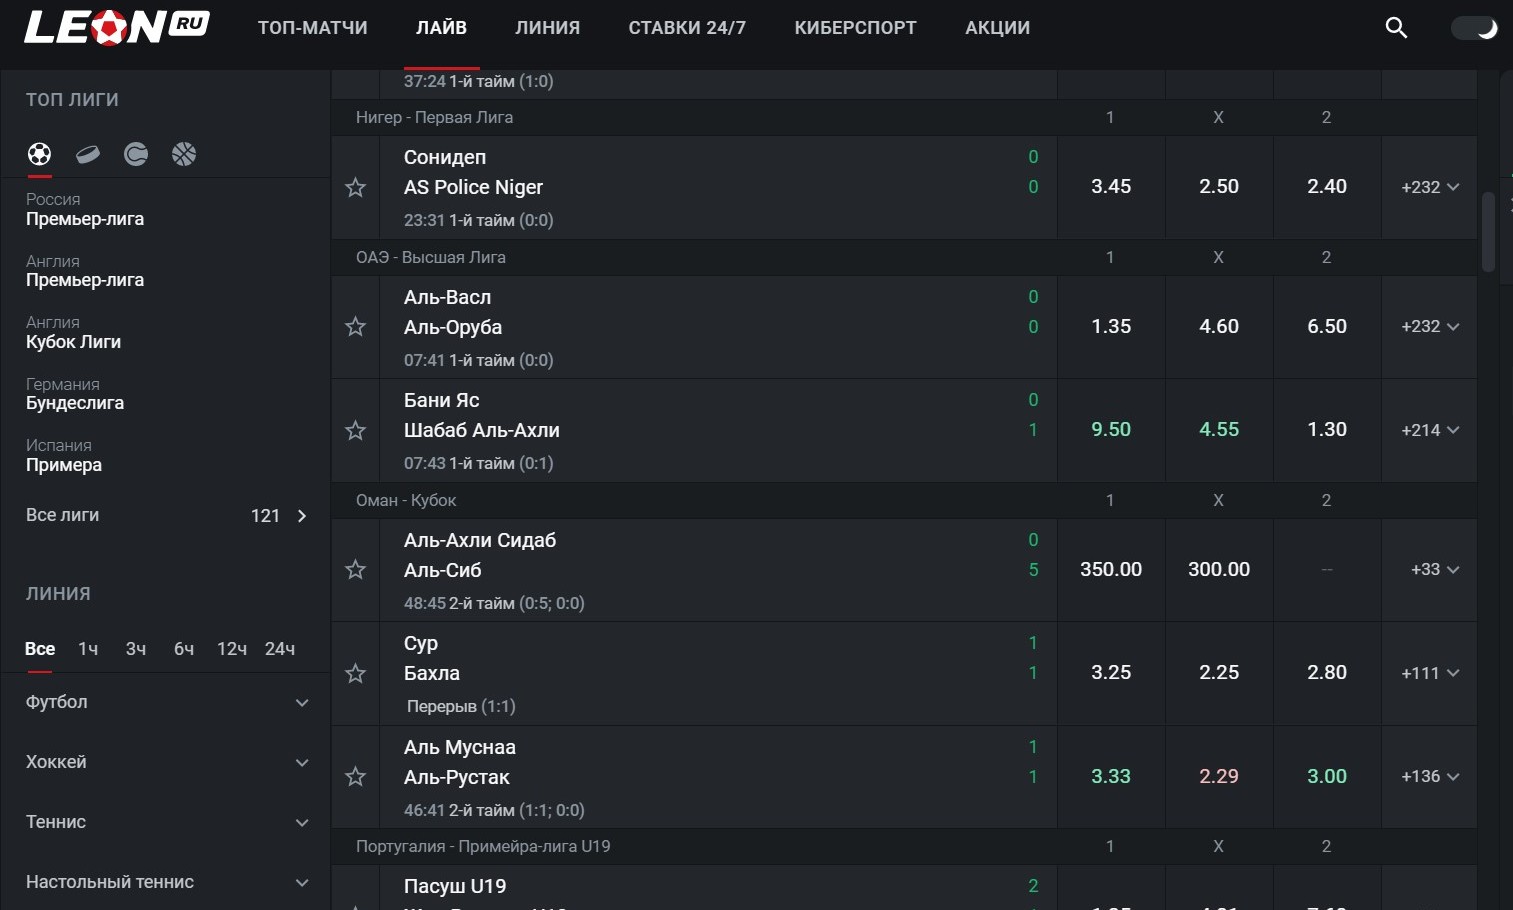Screen dimensions: 1513x910
Task: Bet on Бани Яс win at 9.50
Action: [1111, 430]
